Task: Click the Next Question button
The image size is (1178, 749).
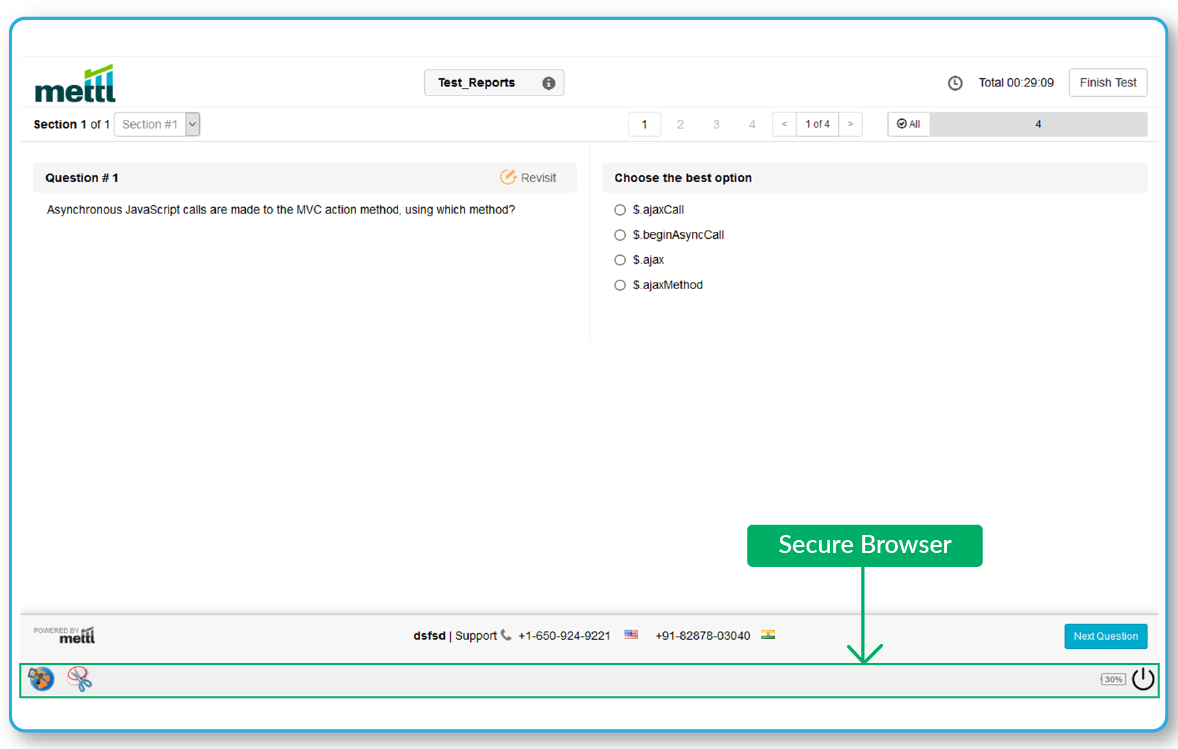Action: (x=1105, y=636)
